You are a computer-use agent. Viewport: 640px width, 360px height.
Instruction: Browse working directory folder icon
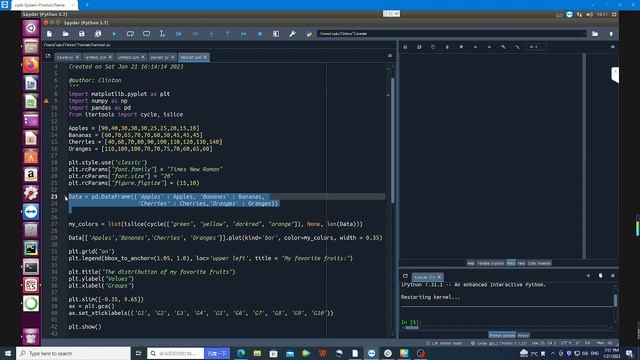[595, 34]
